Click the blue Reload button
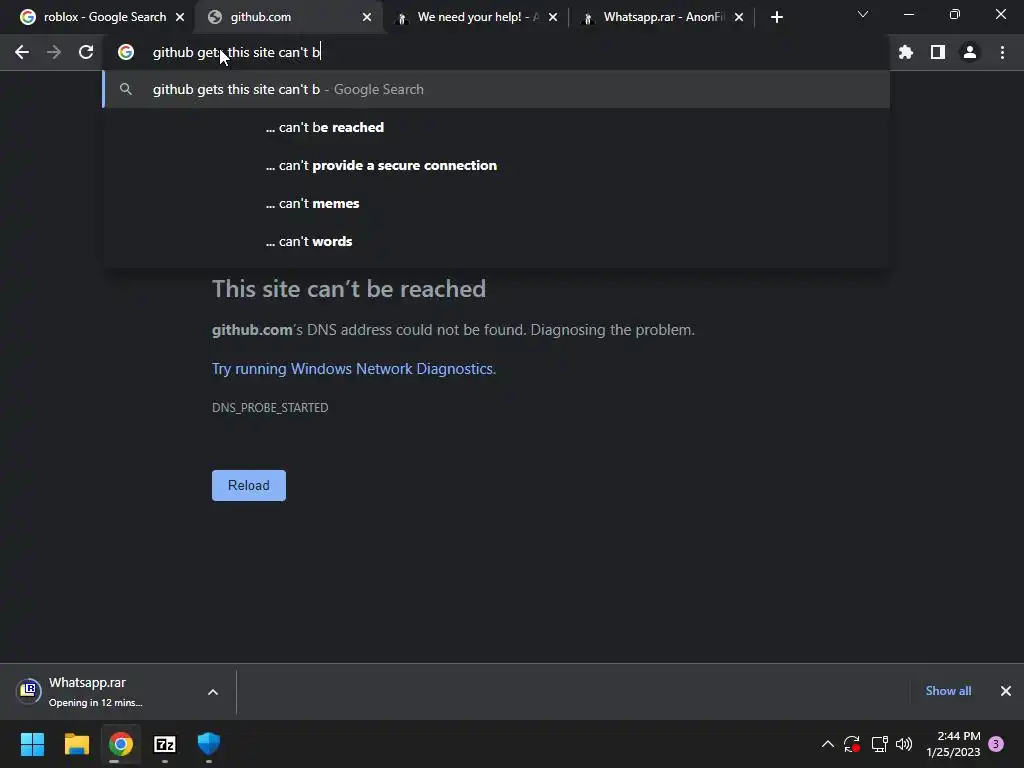This screenshot has height=768, width=1024. pyautogui.click(x=249, y=485)
